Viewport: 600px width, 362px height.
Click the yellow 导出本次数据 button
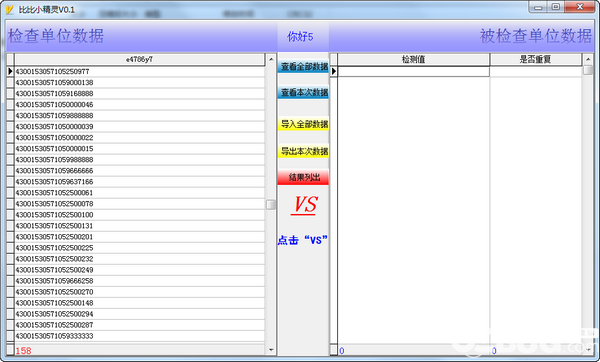coord(303,151)
